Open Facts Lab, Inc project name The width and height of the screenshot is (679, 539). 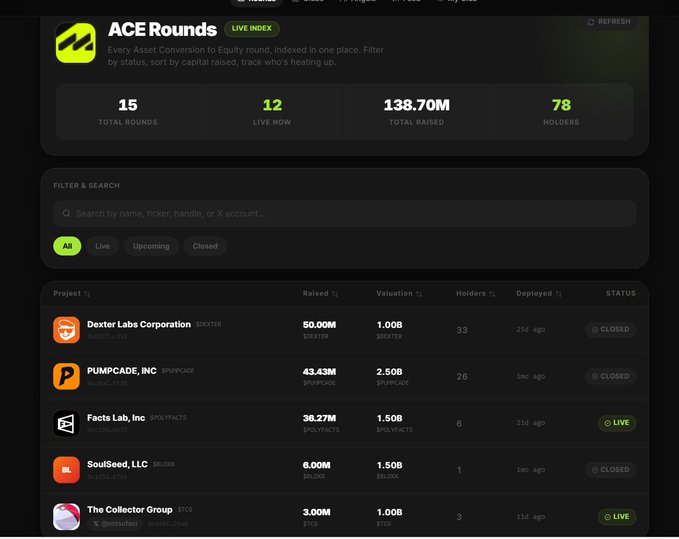[x=116, y=418]
